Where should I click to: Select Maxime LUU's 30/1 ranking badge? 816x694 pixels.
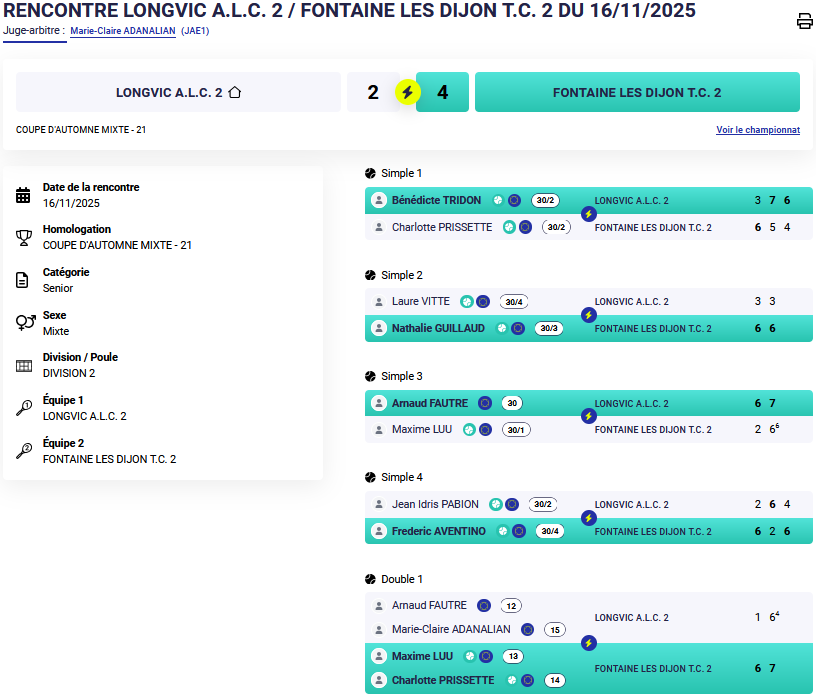[515, 430]
